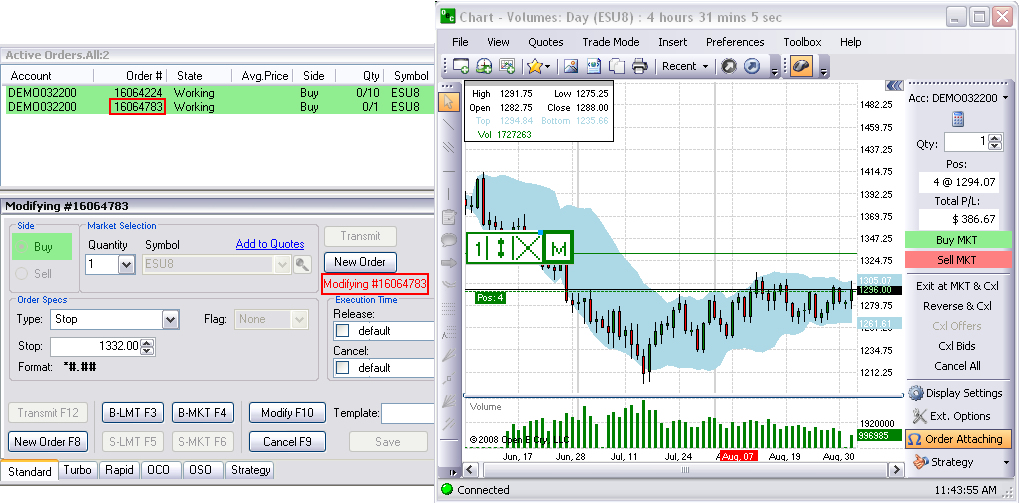Switch to the OCO tab
This screenshot has width=1019, height=503.
tap(157, 470)
